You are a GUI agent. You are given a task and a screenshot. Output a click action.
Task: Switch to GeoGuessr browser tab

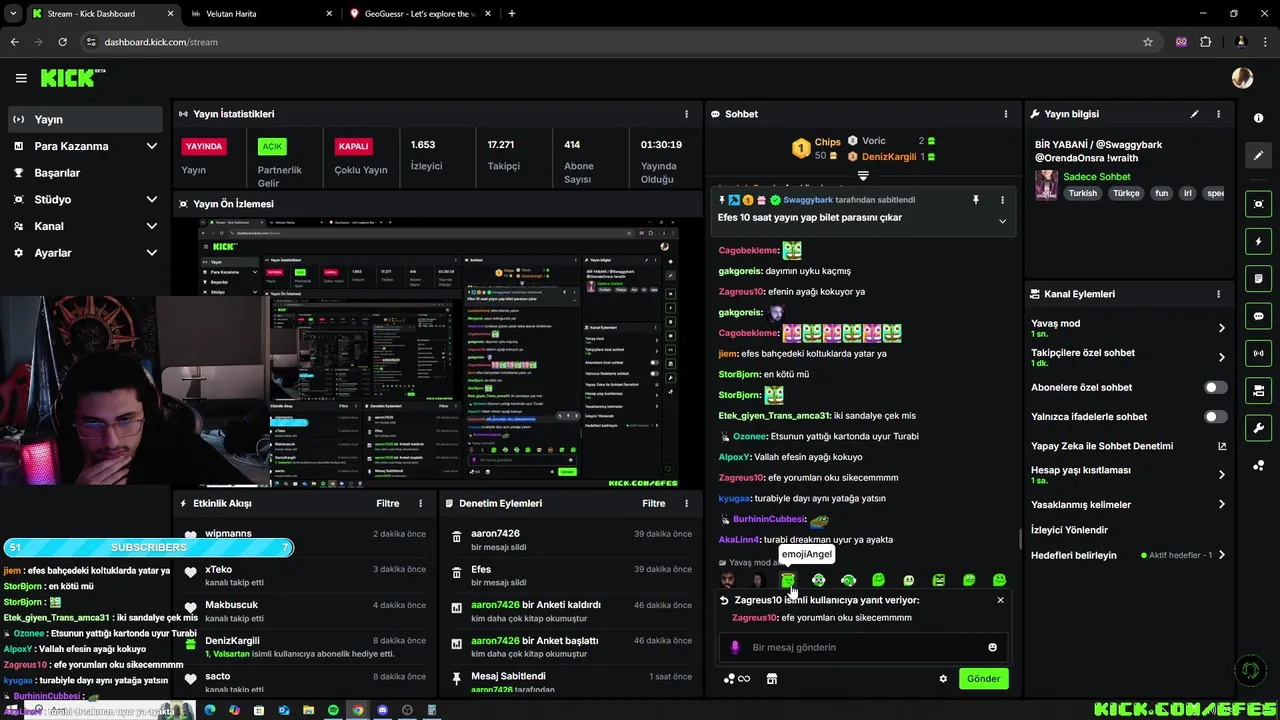click(420, 14)
